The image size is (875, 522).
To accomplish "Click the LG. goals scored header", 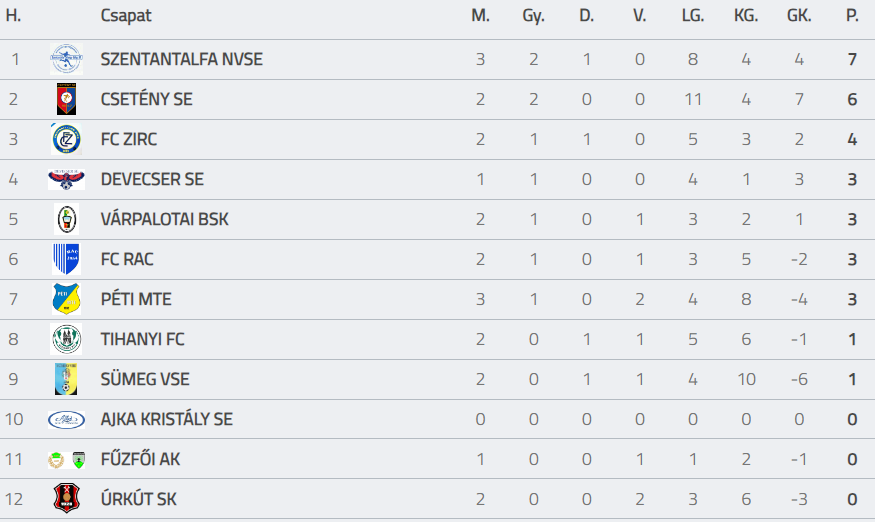I will point(692,16).
